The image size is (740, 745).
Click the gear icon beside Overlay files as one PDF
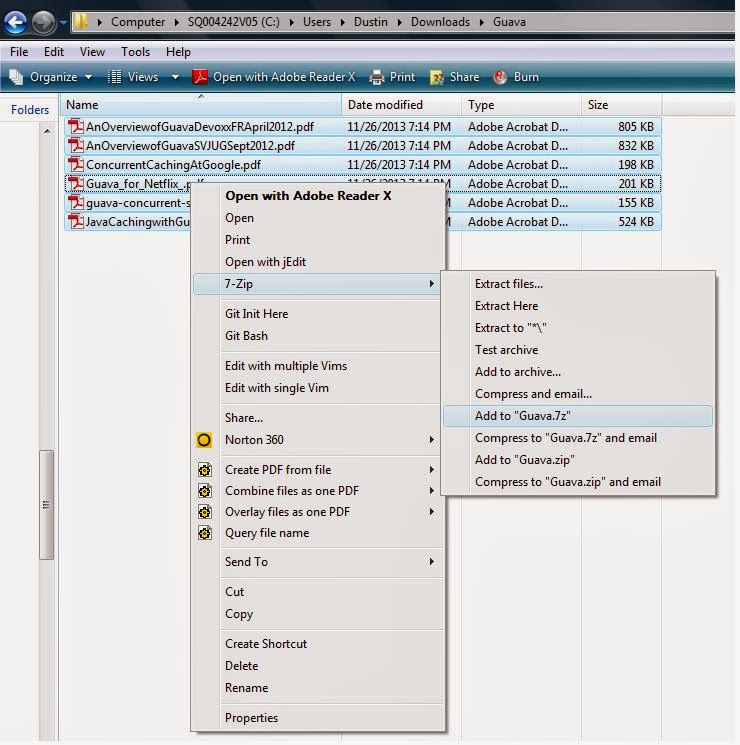[x=204, y=512]
